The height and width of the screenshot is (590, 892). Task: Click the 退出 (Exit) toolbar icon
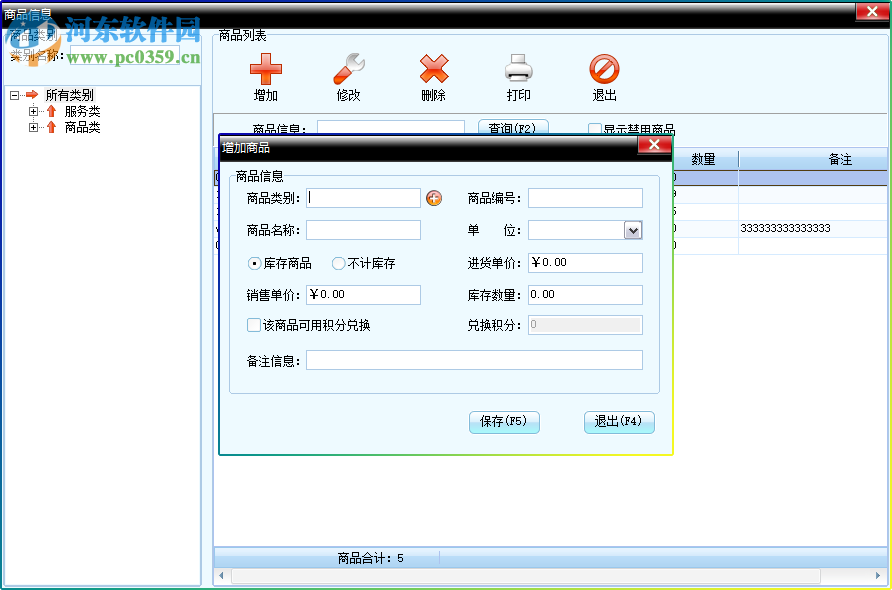point(604,70)
